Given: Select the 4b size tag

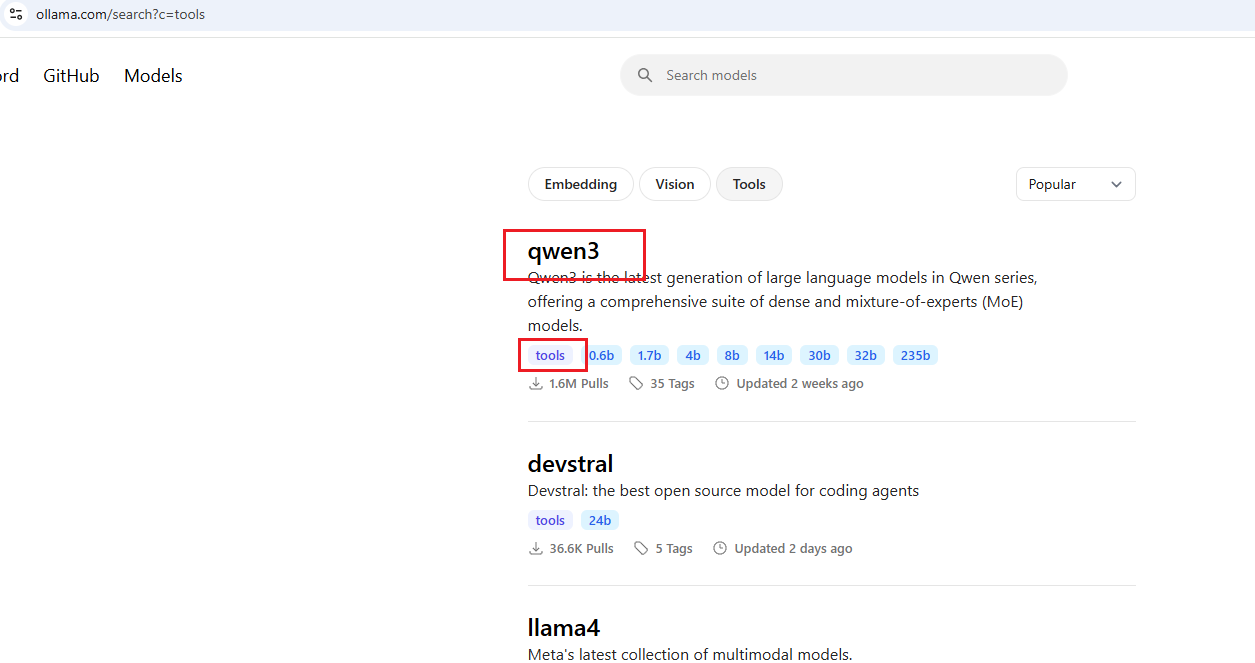Looking at the screenshot, I should coord(693,355).
